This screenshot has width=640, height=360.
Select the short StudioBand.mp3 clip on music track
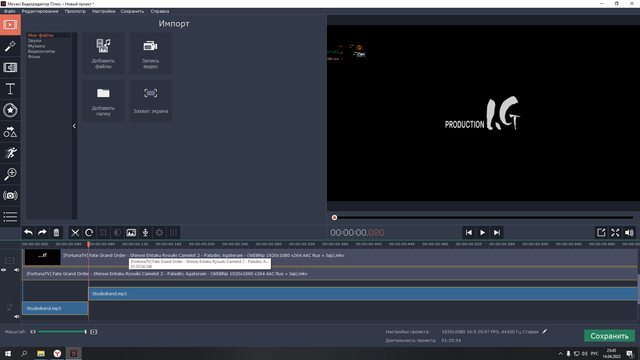[x=55, y=308]
